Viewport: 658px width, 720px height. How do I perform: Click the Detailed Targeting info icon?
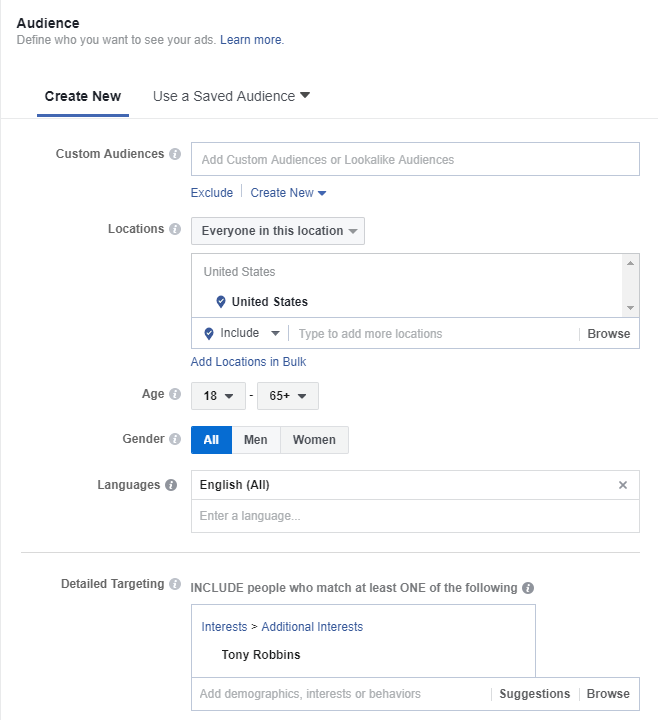[x=175, y=584]
